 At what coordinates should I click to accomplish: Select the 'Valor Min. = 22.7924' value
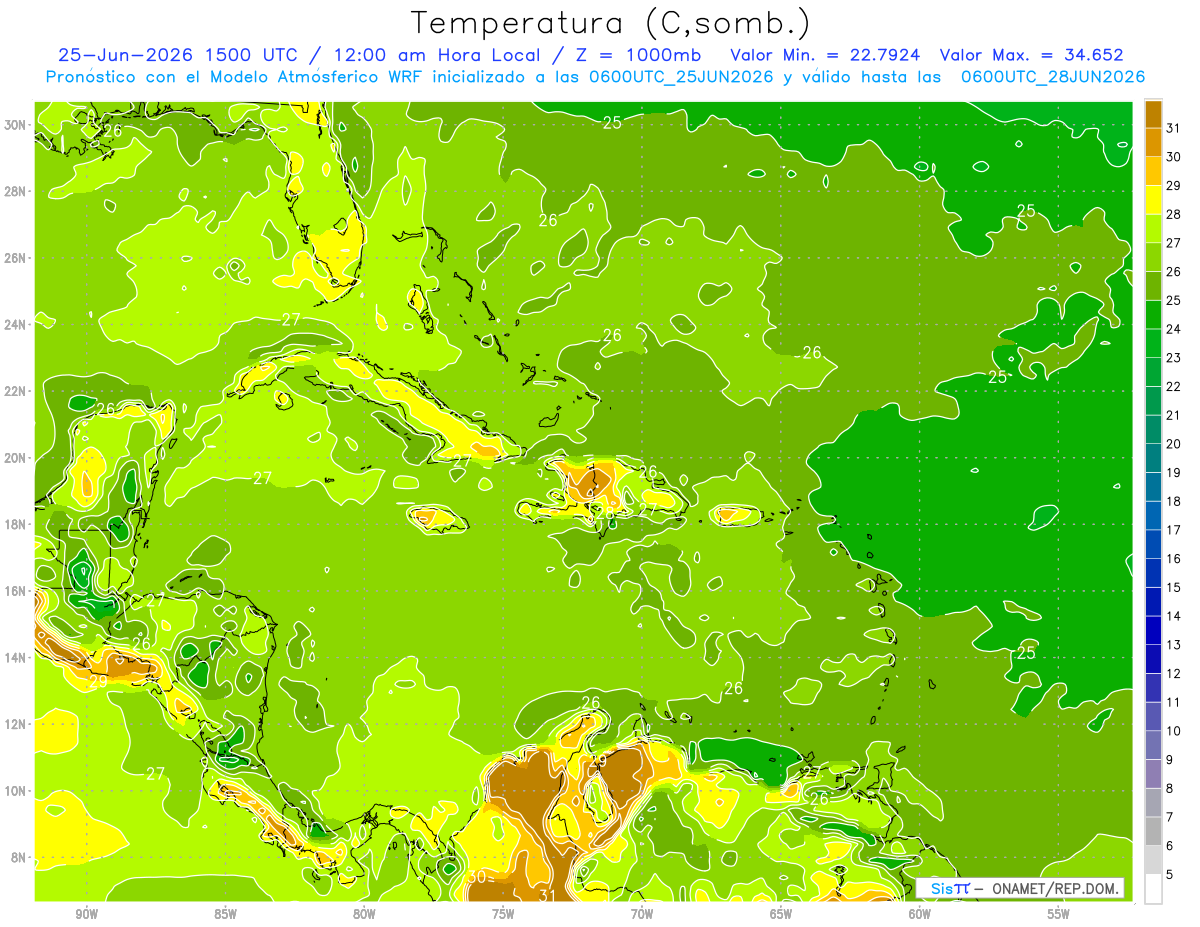pos(825,55)
